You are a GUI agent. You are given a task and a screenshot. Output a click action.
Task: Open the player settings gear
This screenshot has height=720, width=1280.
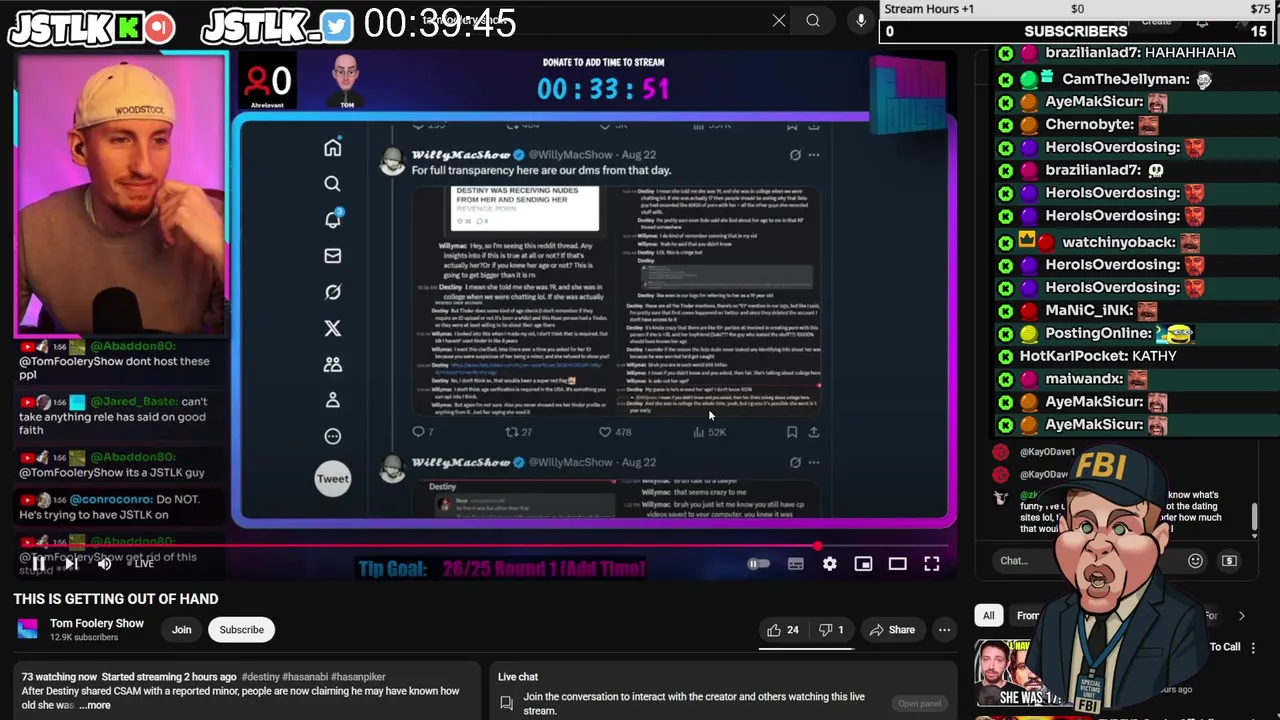830,564
